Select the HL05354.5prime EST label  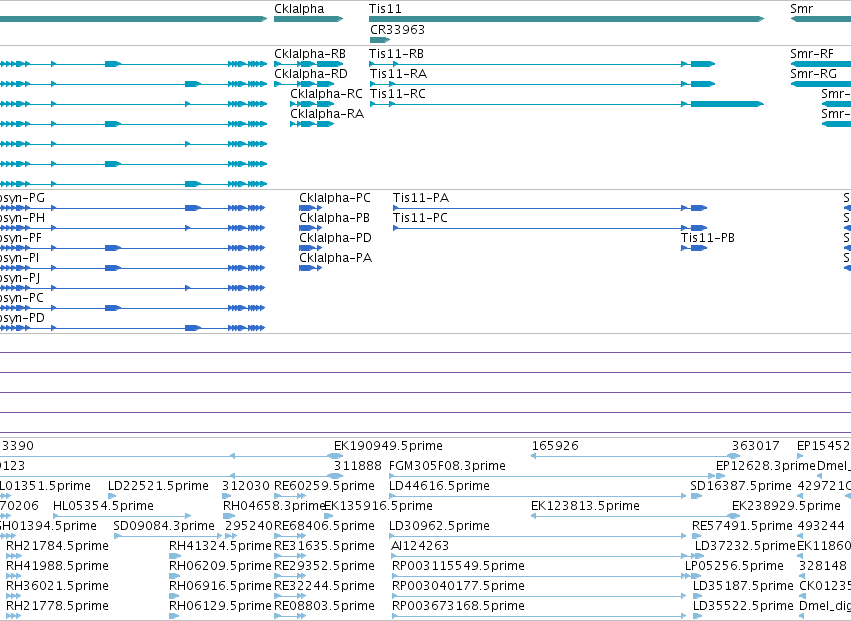[x=103, y=506]
